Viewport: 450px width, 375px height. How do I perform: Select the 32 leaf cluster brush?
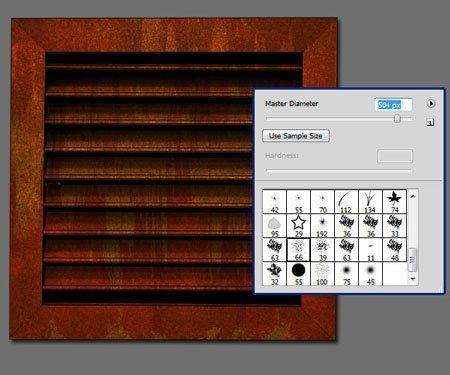(274, 274)
